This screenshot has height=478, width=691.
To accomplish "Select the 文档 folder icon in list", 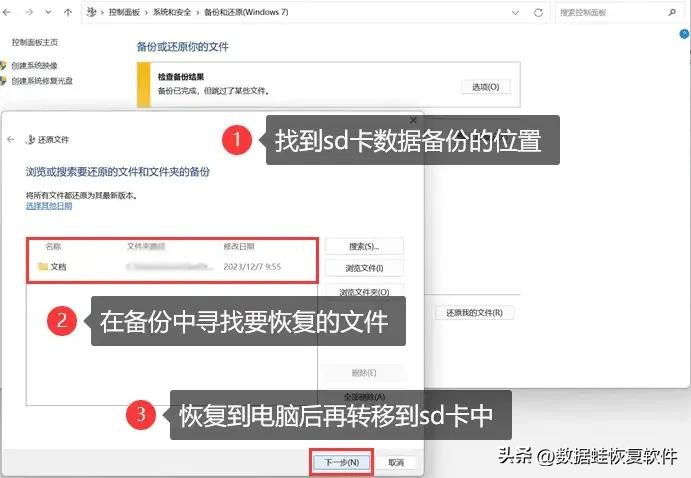I will click(42, 267).
